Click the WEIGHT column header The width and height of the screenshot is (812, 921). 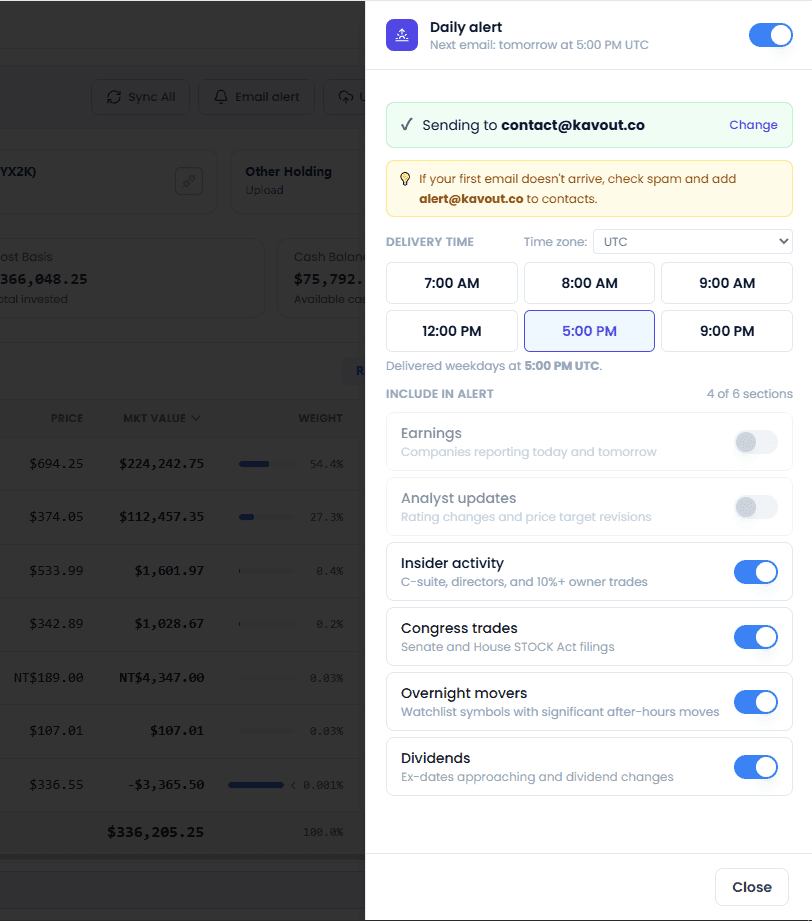point(320,418)
